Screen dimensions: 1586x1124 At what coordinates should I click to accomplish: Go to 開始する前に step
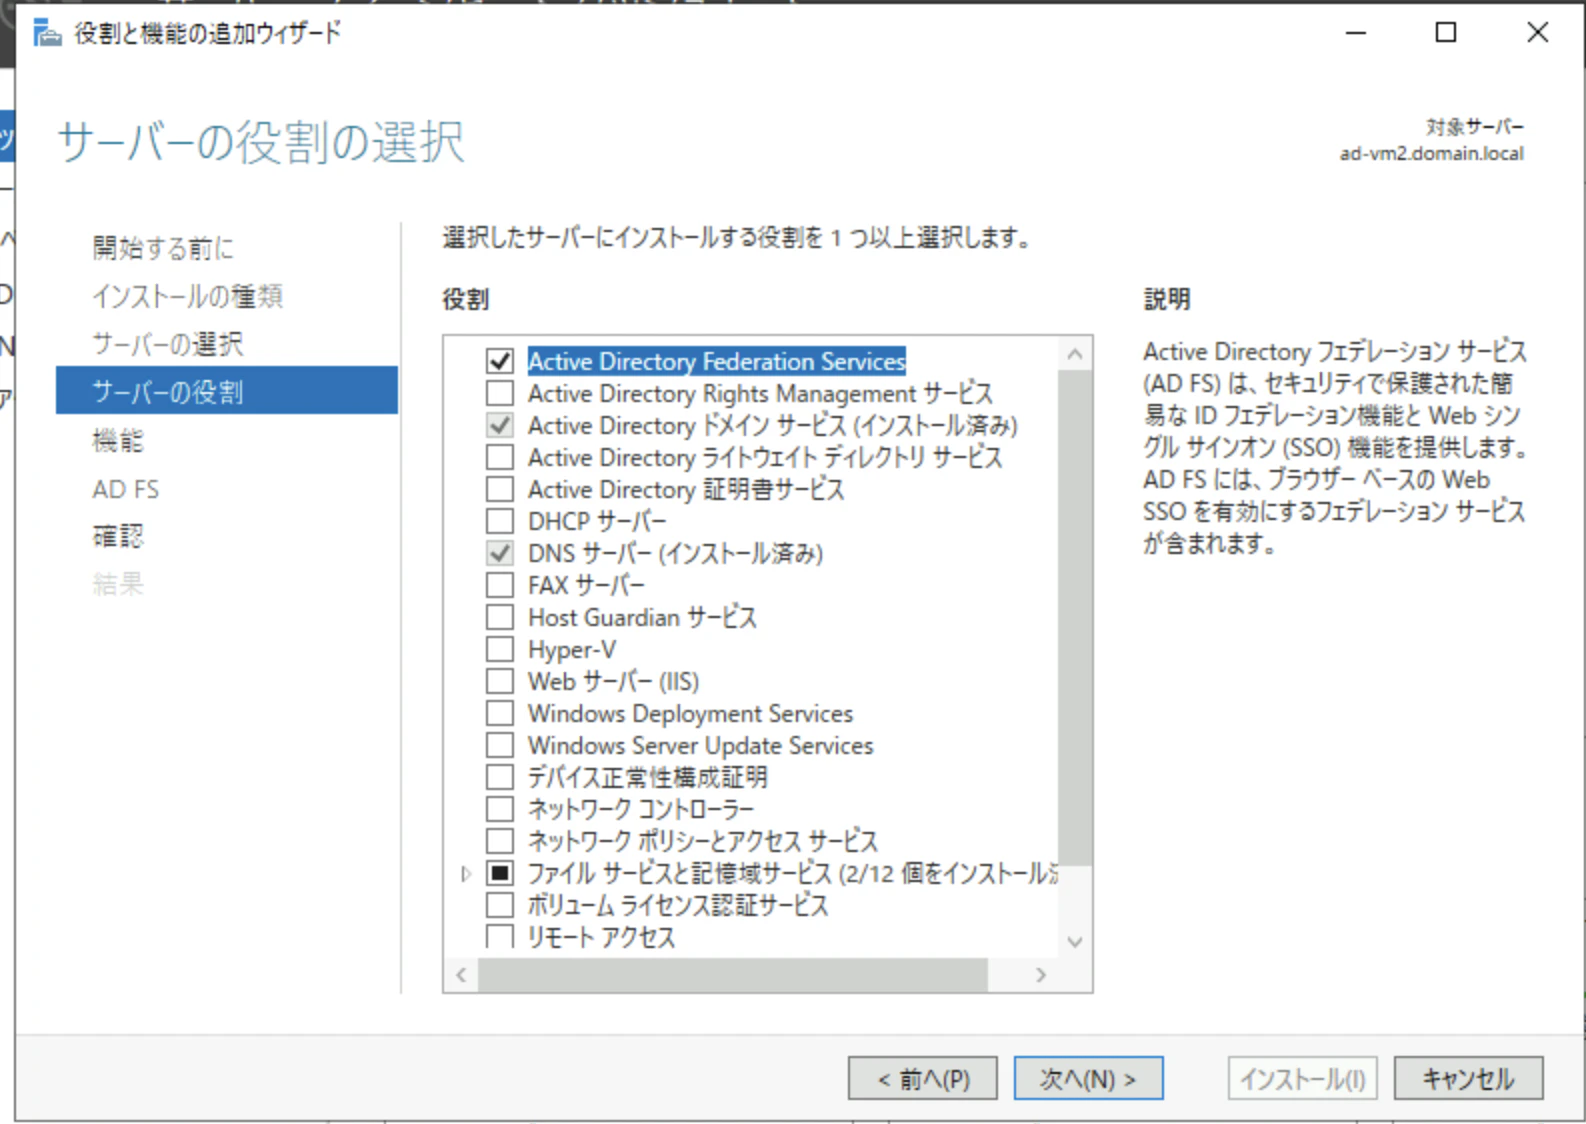(x=163, y=247)
